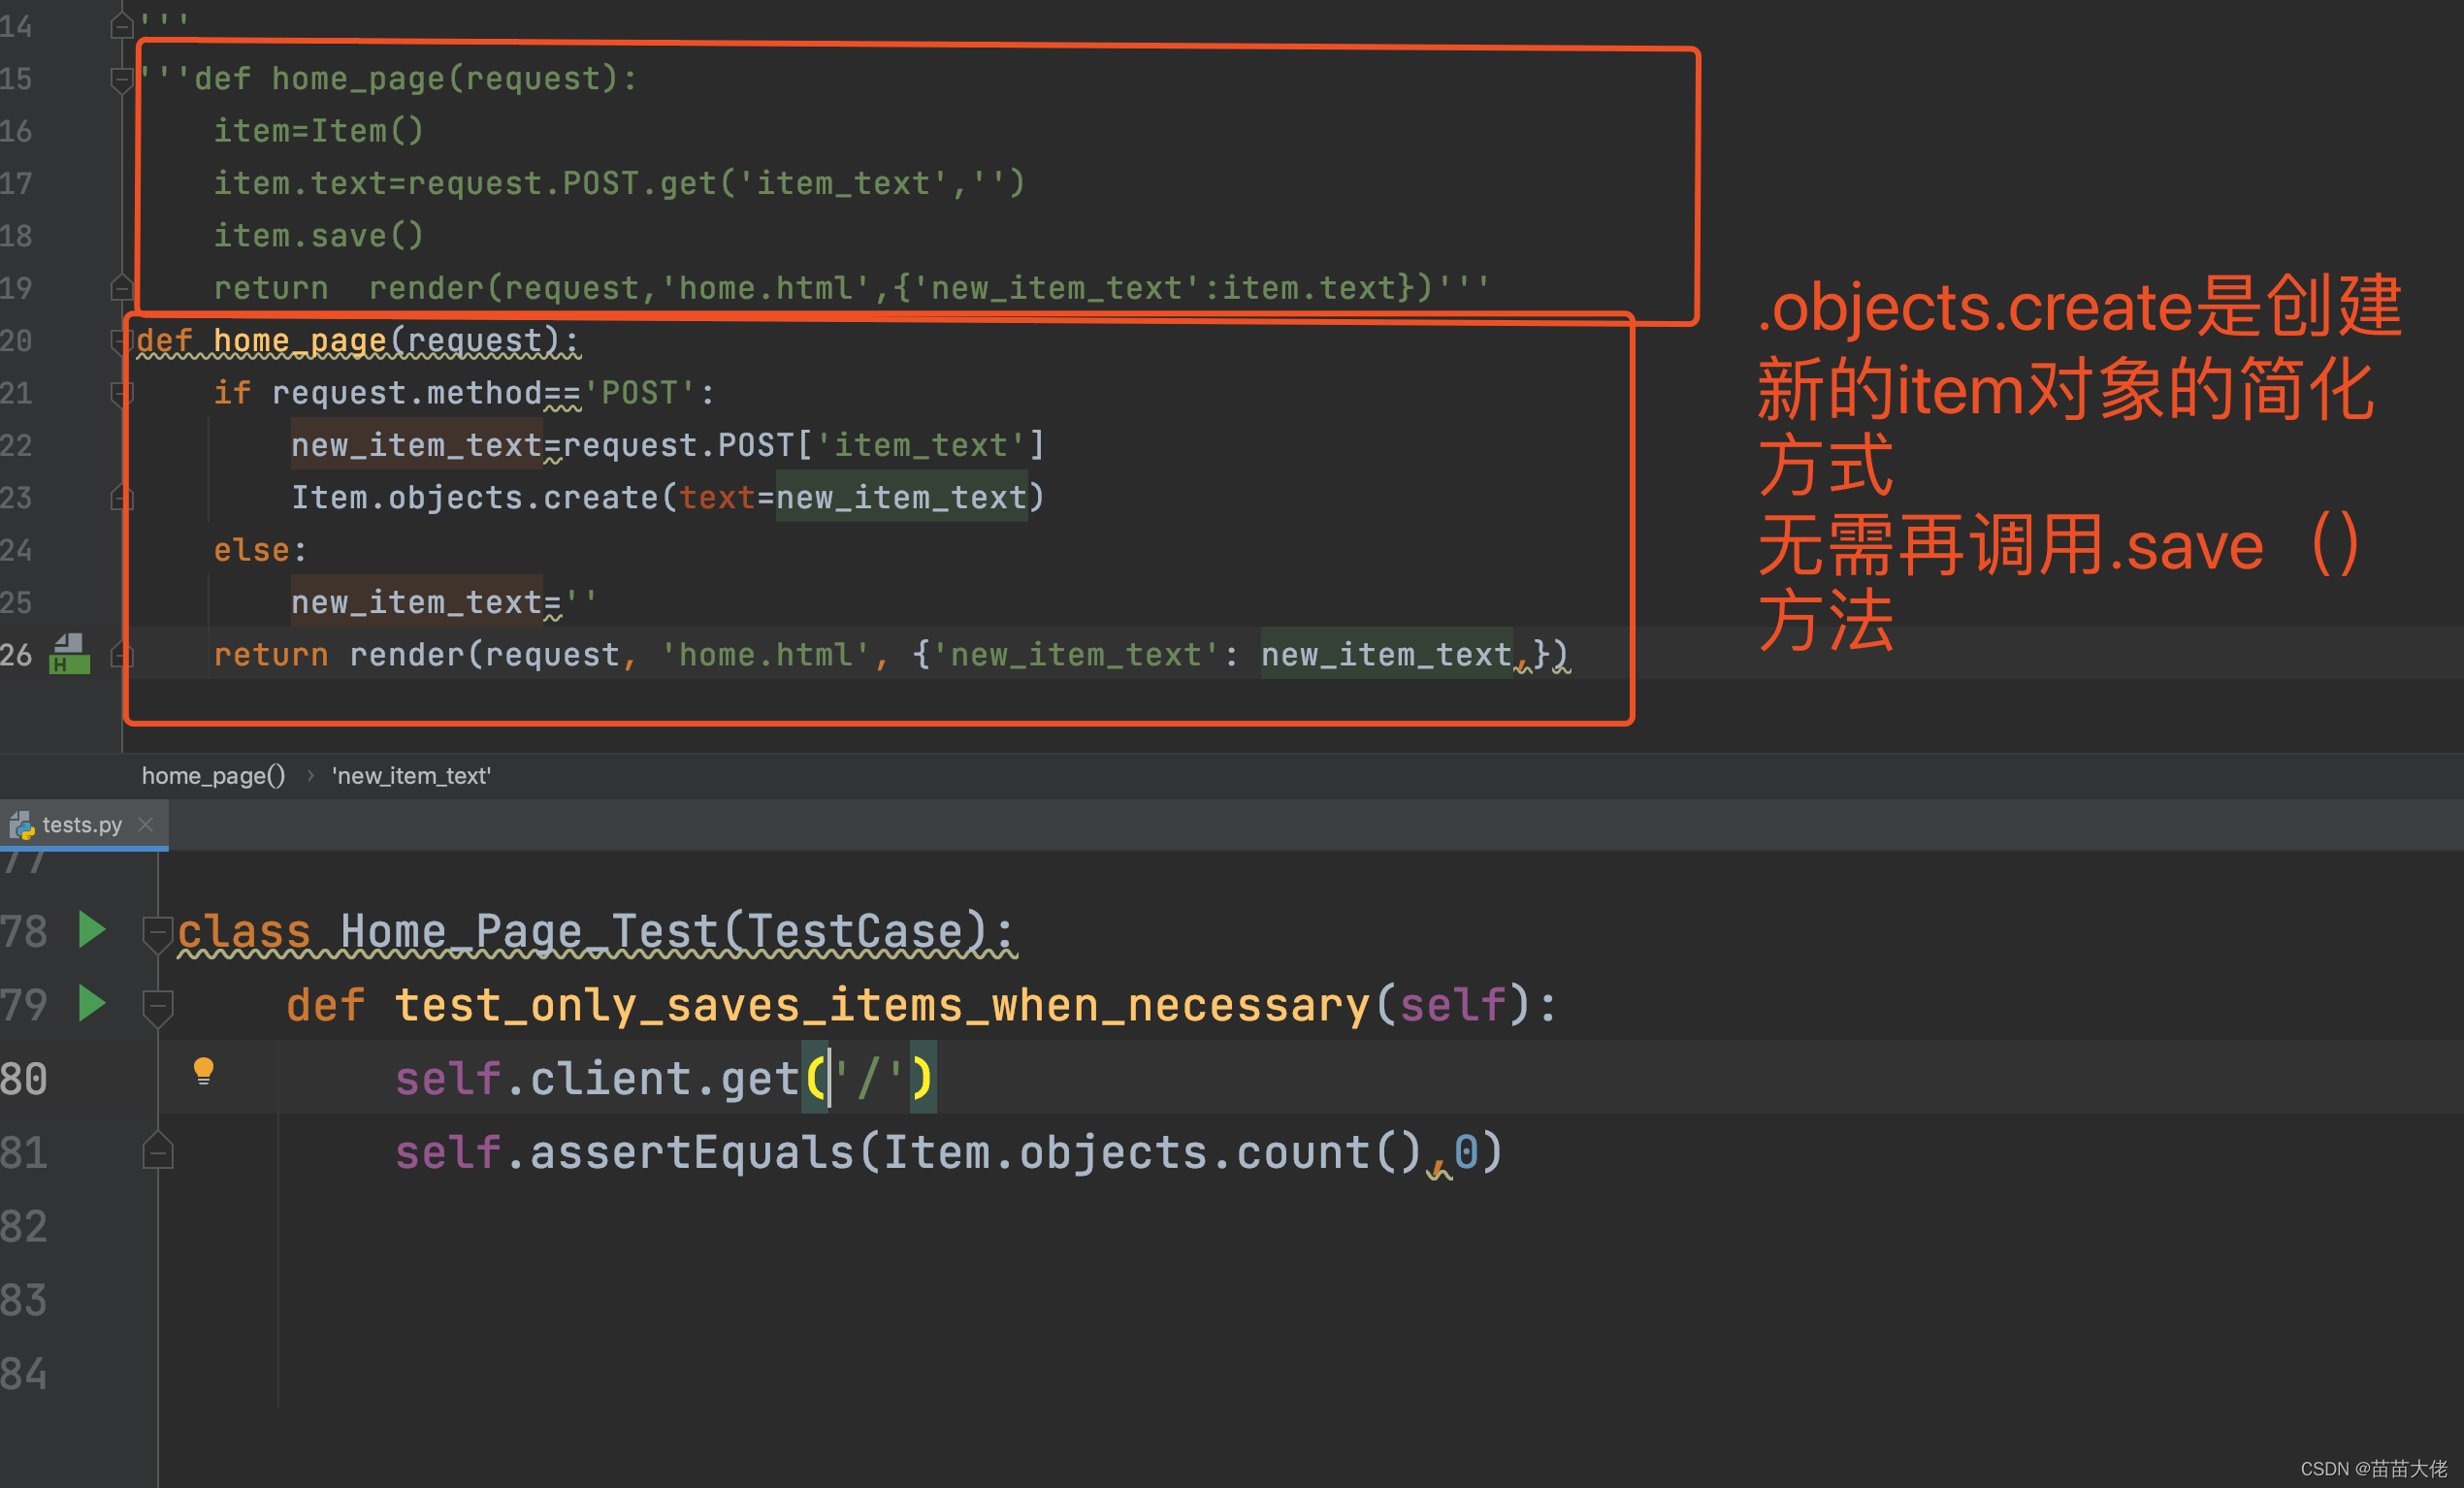Click on item=Item() in commented line 16

(x=319, y=131)
